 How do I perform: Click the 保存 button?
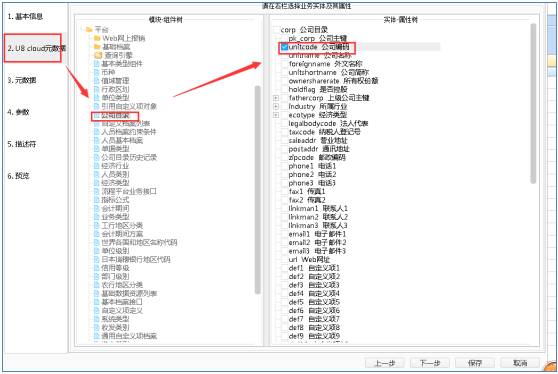475,363
